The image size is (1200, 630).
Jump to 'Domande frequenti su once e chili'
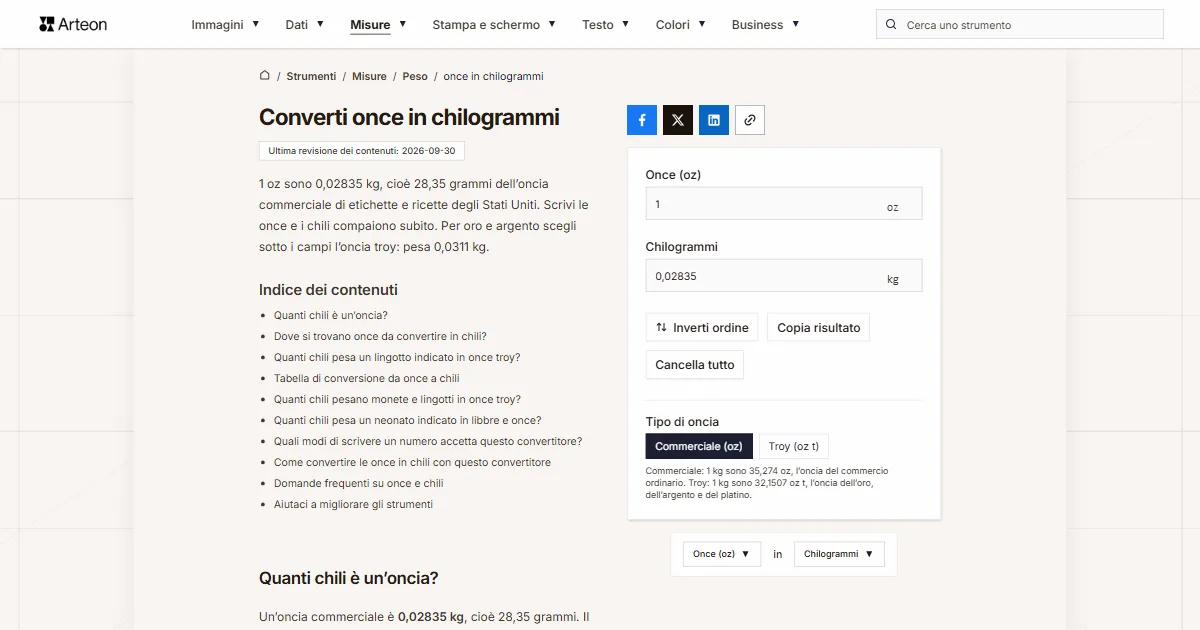click(359, 483)
